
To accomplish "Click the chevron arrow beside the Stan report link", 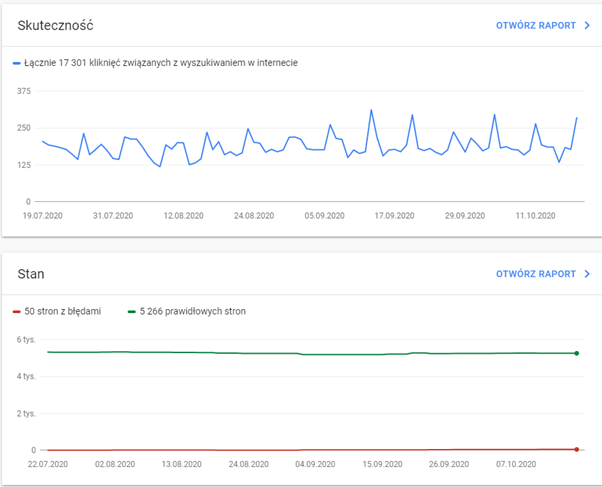I will 587,273.
